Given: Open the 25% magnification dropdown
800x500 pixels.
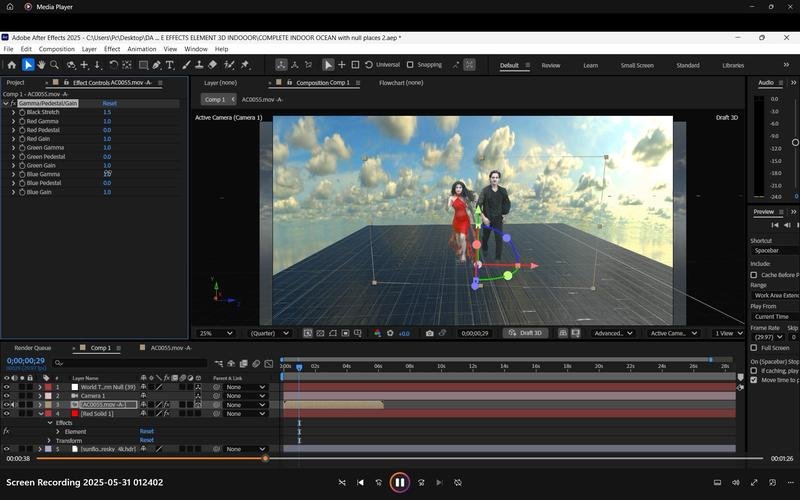Looking at the screenshot, I should coord(215,333).
